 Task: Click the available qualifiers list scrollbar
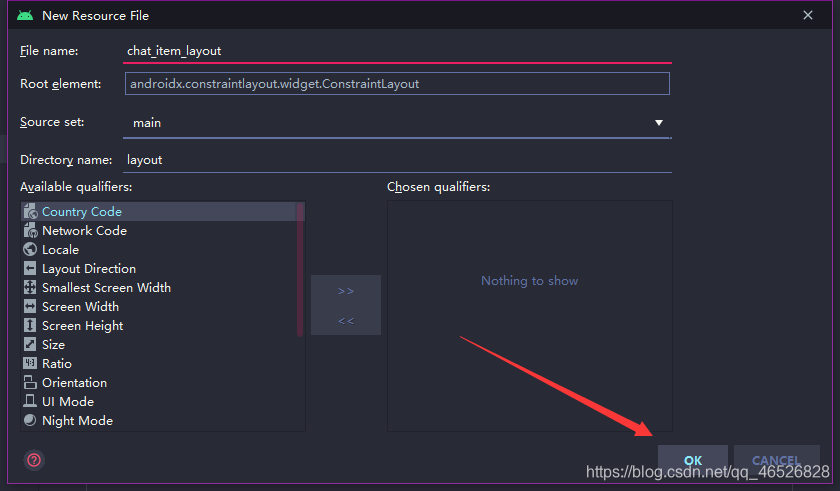(300, 269)
